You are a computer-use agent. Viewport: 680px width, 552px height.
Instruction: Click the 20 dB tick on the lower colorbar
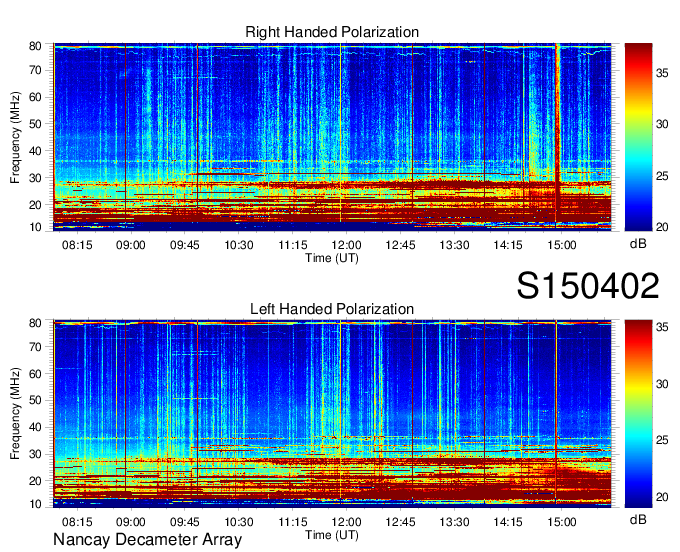coord(662,496)
